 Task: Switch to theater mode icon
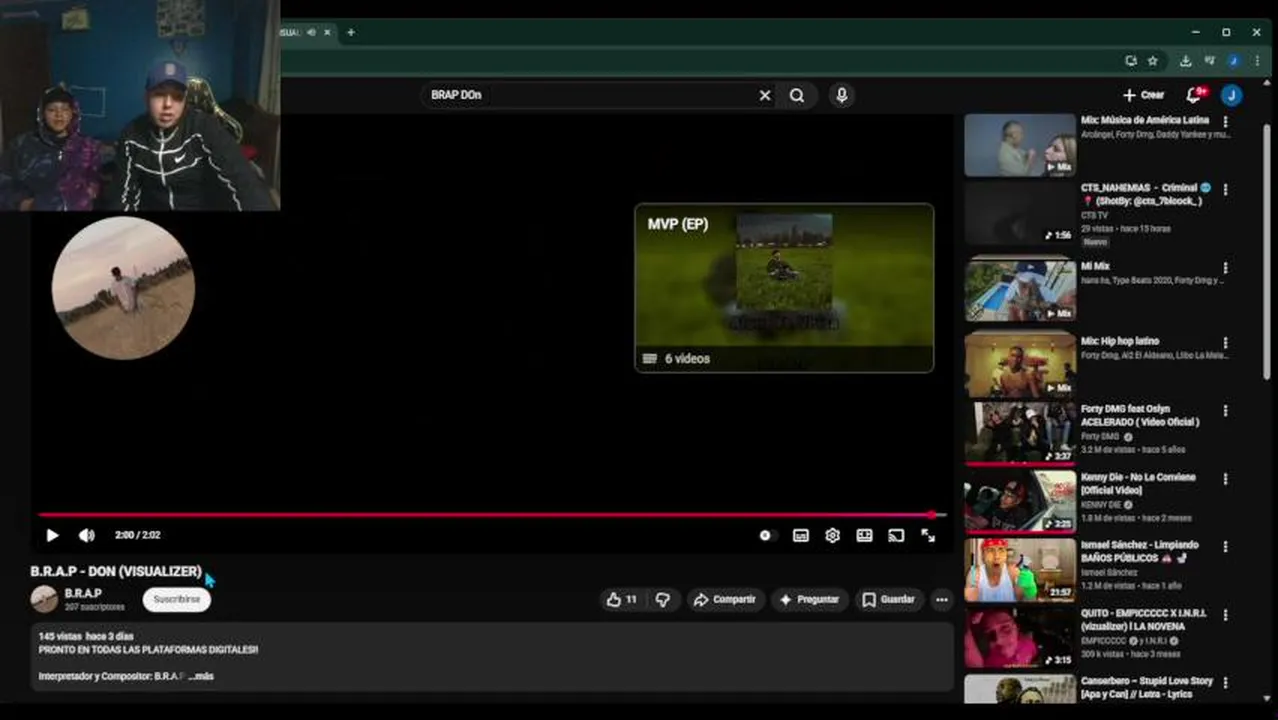coord(864,535)
